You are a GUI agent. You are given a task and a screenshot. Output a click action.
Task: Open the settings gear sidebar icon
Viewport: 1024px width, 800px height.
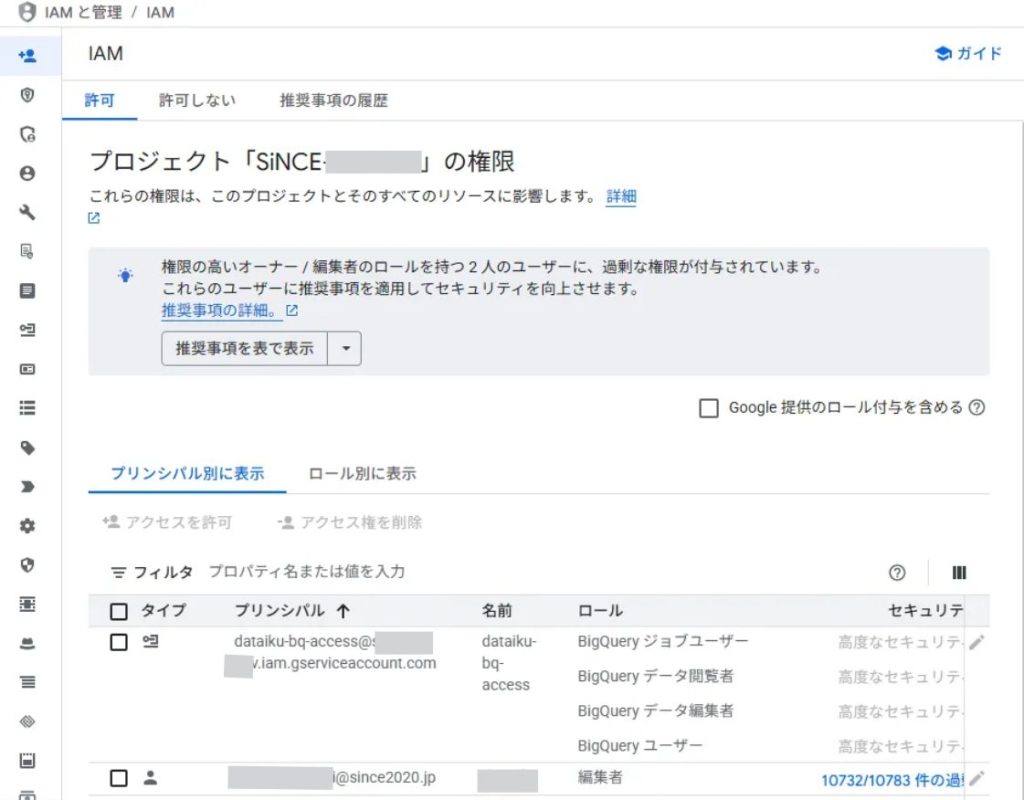point(28,526)
